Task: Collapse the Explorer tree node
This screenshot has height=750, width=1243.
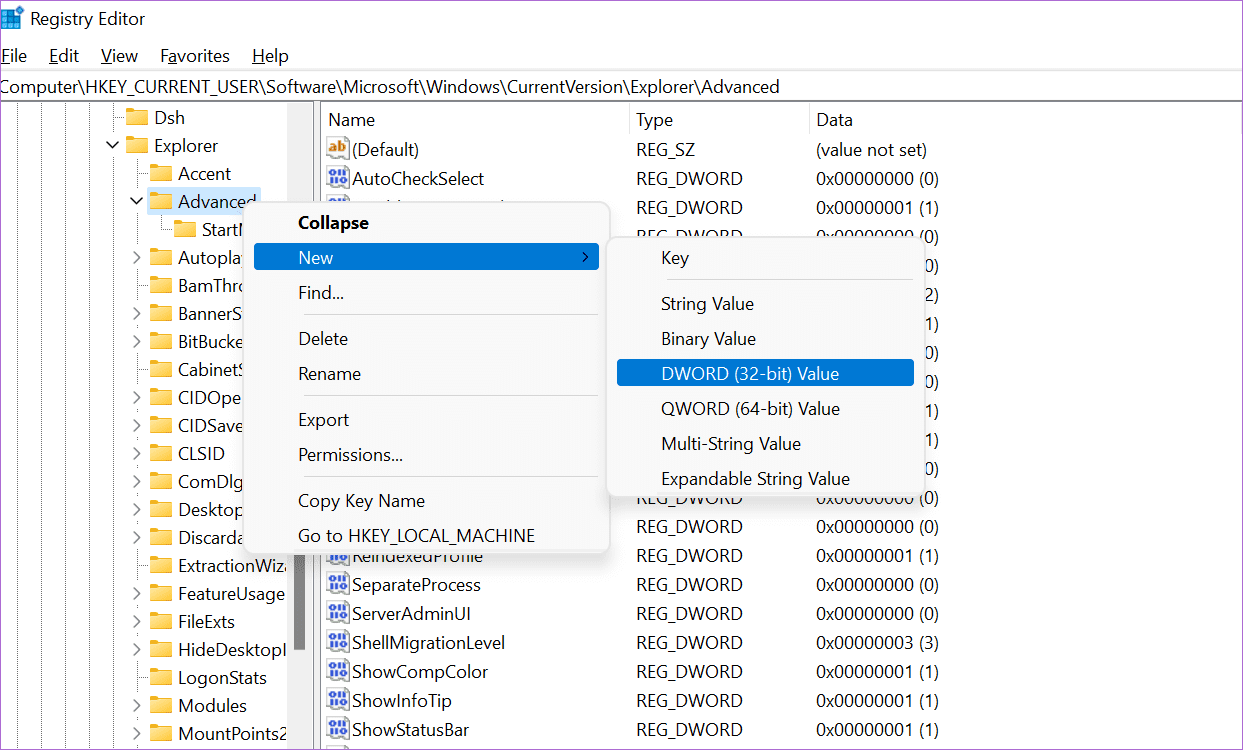Action: tap(112, 145)
